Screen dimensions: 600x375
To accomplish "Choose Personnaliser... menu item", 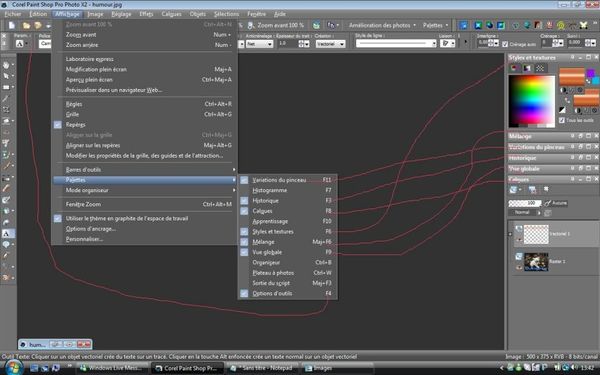I will 145,239.
